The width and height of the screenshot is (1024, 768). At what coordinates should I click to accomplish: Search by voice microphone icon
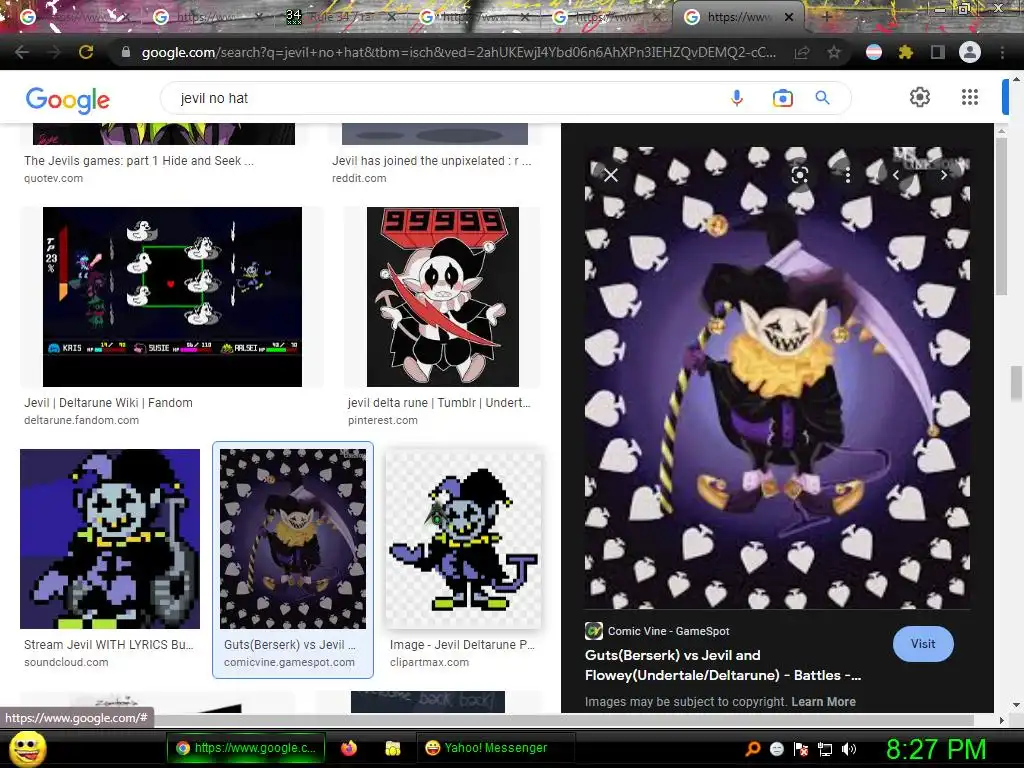[737, 98]
